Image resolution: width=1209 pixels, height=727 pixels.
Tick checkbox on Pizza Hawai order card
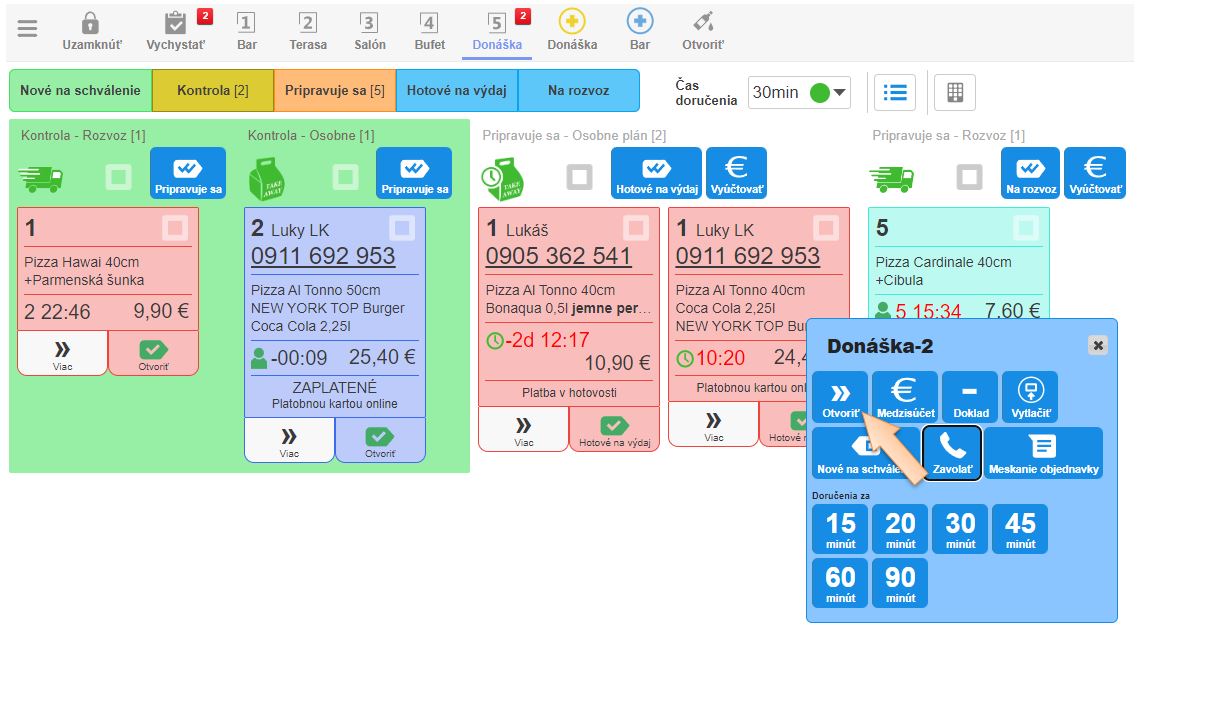pos(175,228)
